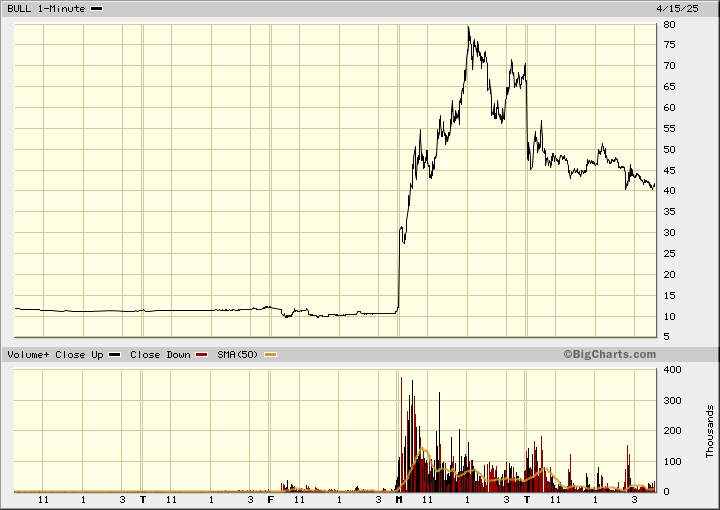This screenshot has width=720, height=510.
Task: Click the price axis label 50
Action: point(669,150)
